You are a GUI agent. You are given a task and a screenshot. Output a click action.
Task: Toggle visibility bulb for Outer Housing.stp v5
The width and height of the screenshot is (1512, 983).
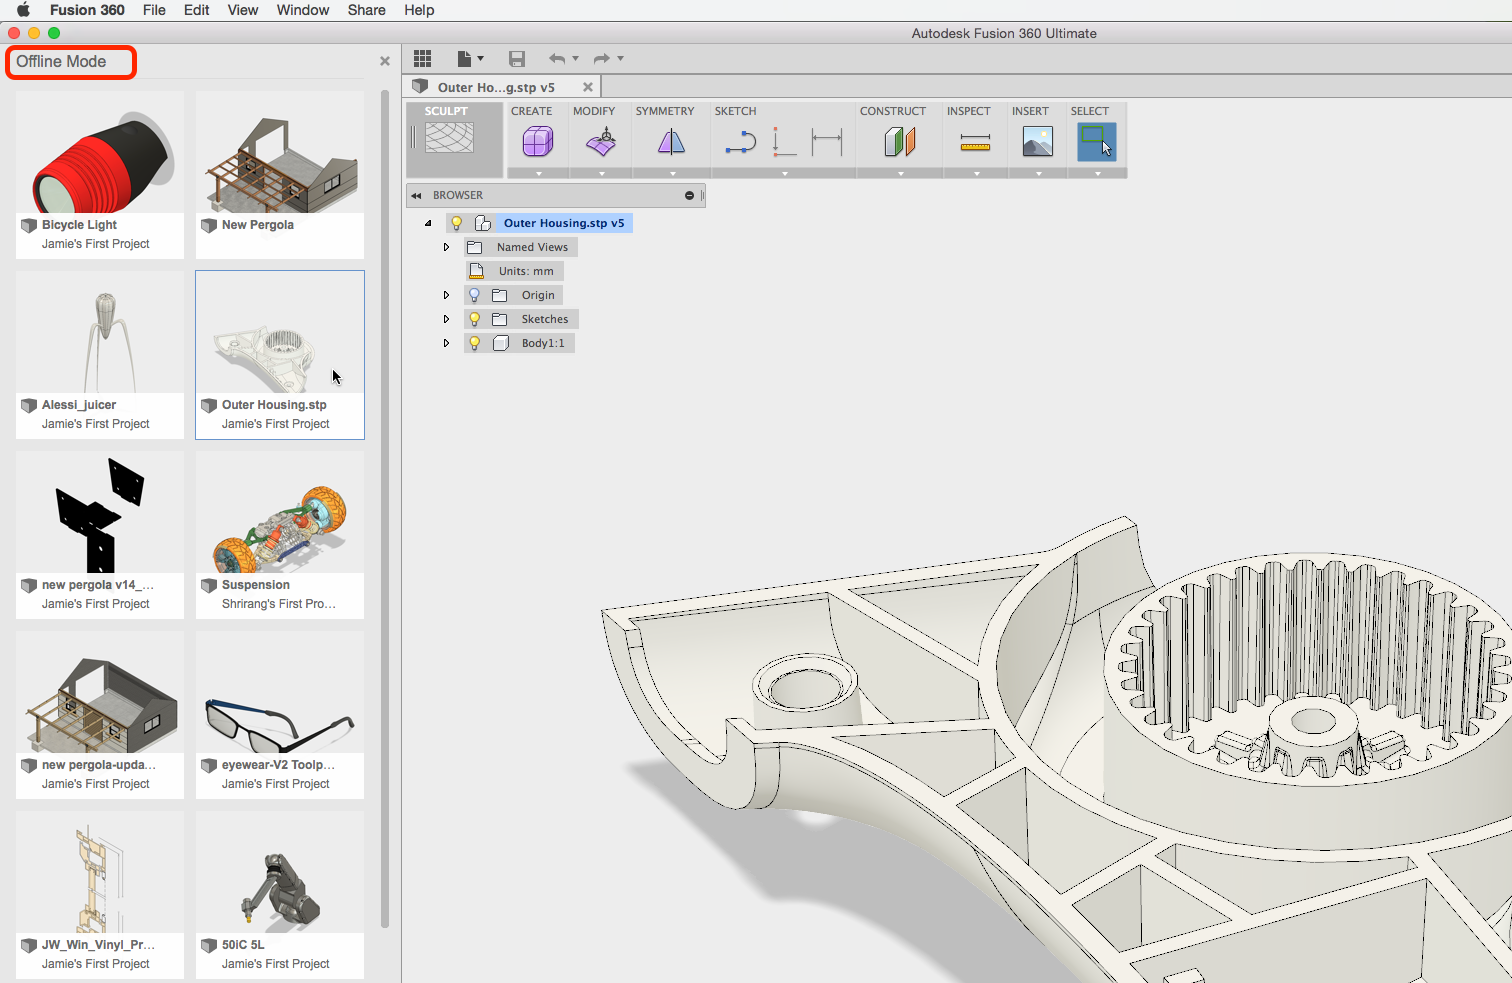(x=457, y=223)
